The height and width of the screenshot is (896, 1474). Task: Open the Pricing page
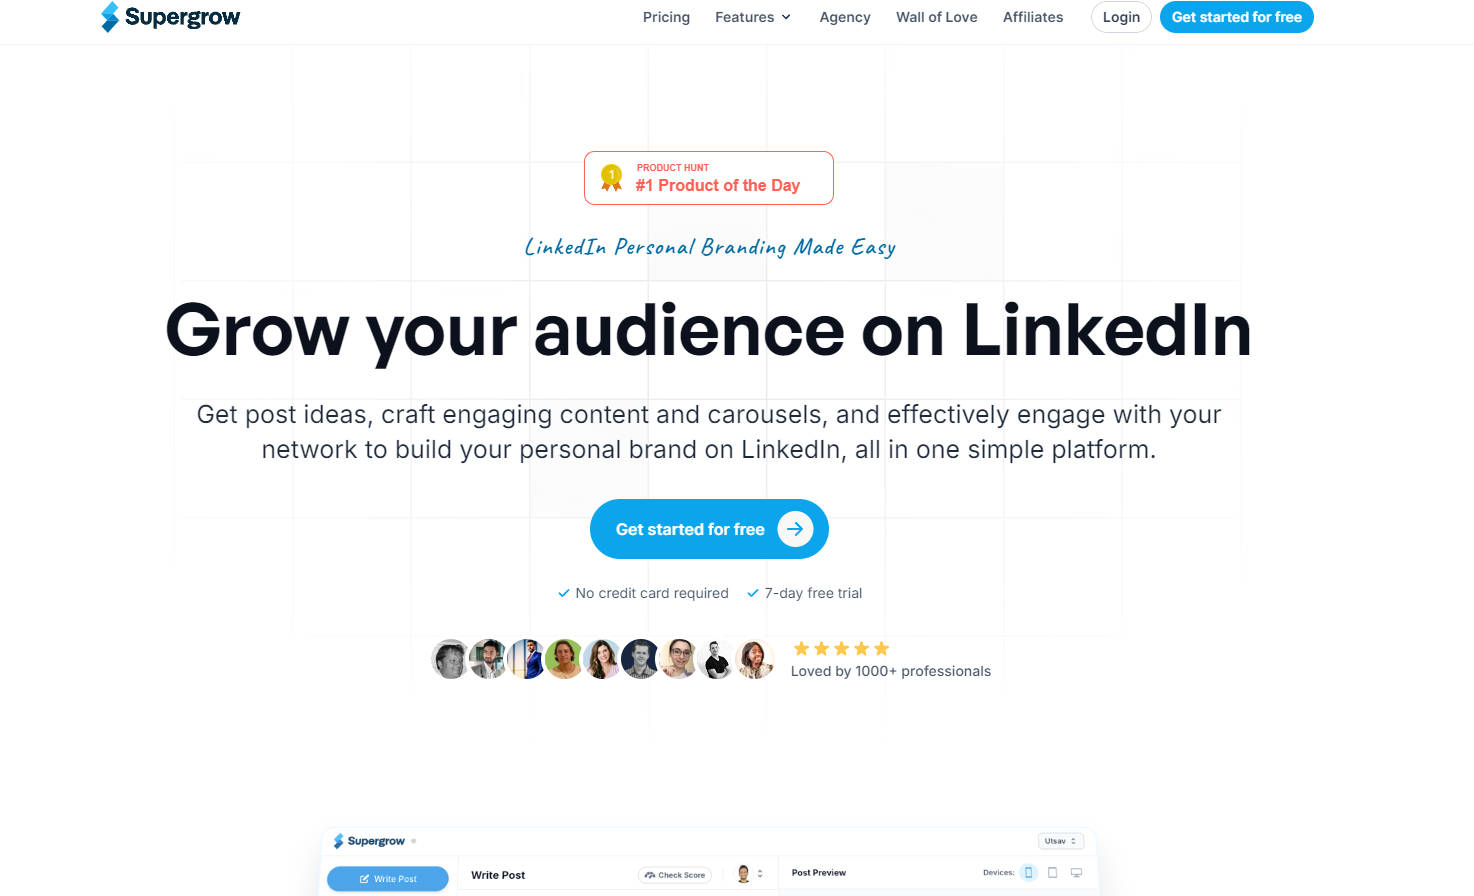pos(666,17)
